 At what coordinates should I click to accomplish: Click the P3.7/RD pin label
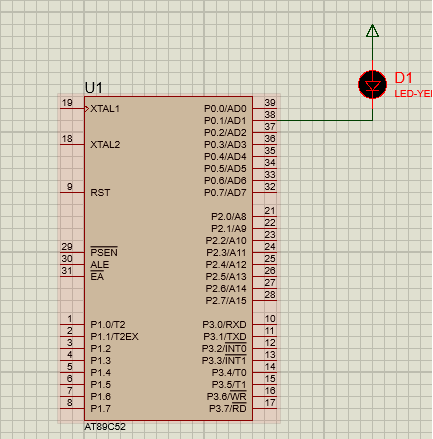(228, 408)
